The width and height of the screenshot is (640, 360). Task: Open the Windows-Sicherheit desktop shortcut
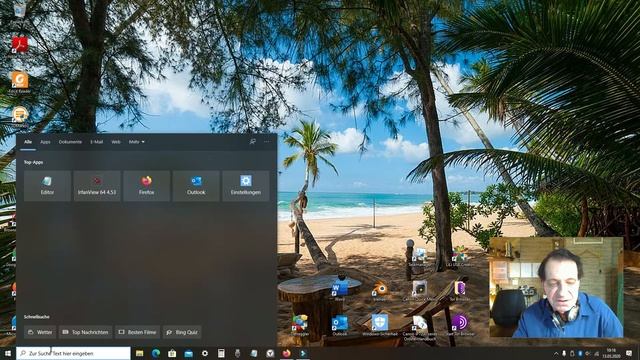[x=380, y=325]
